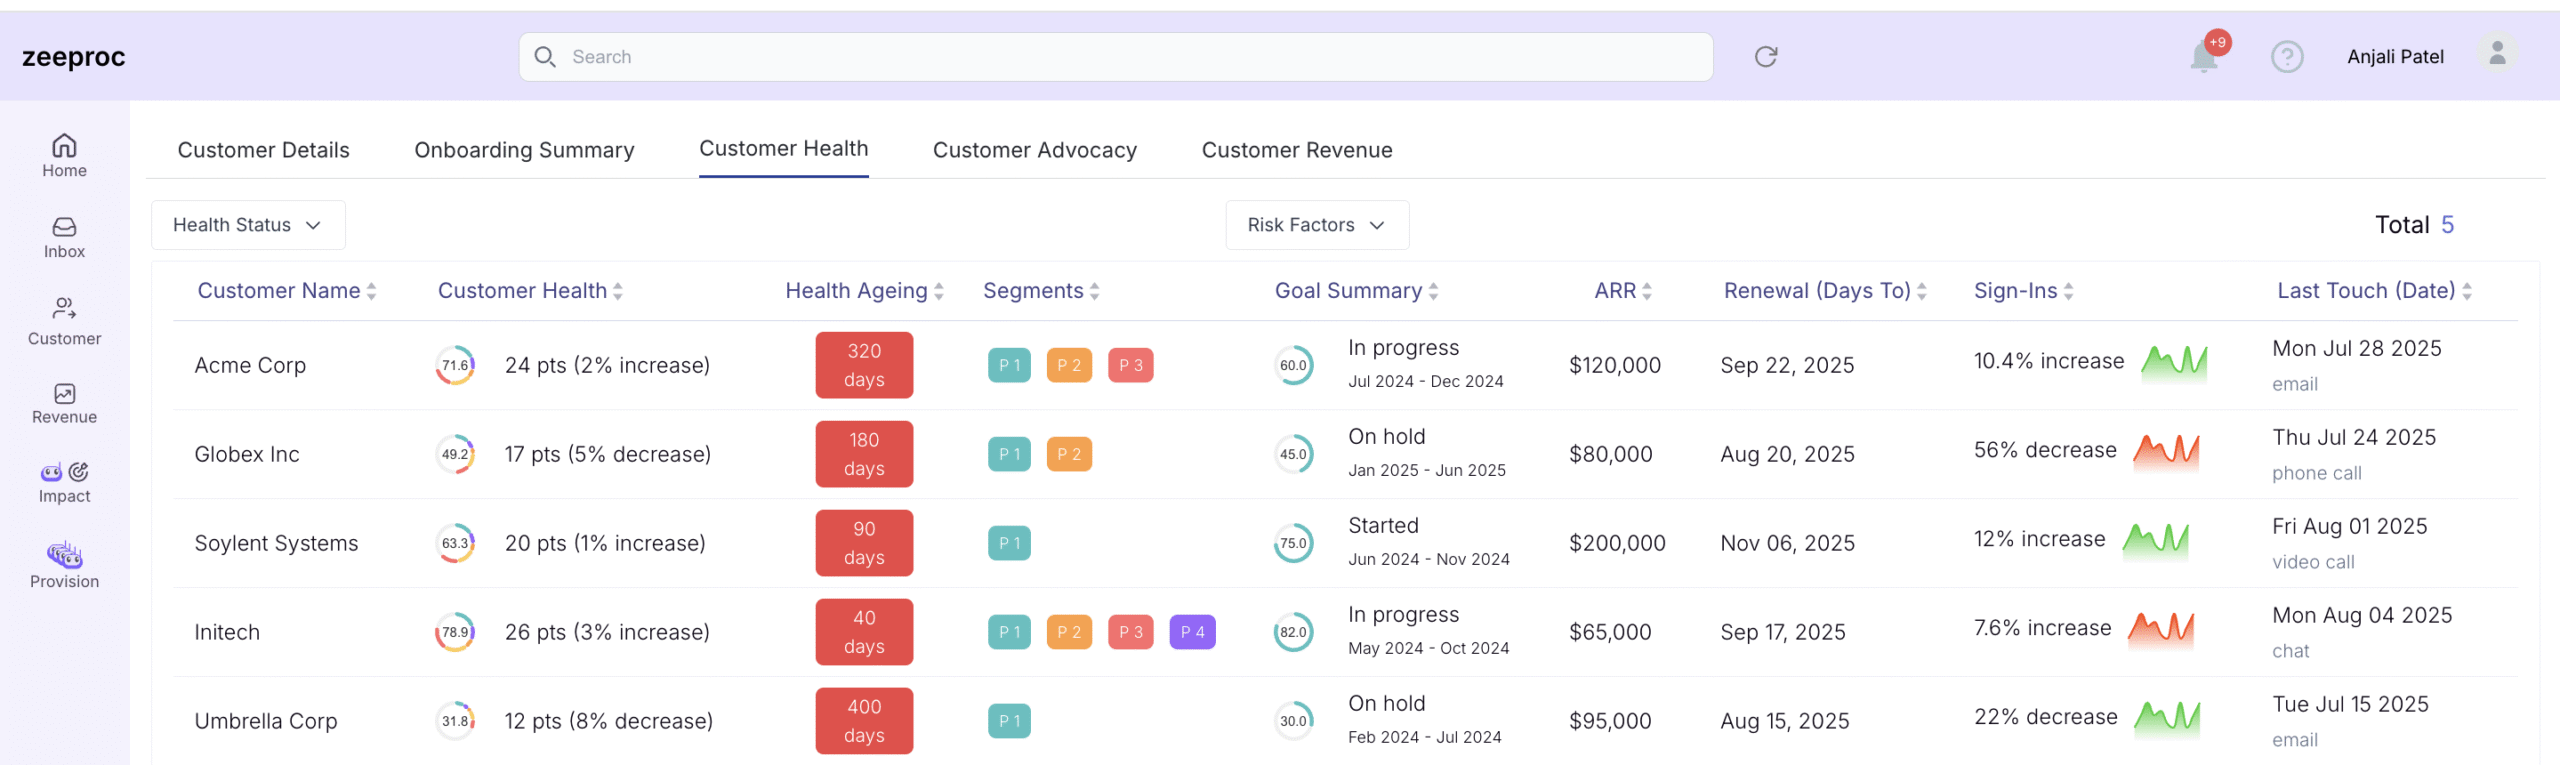Open notifications bell with +9 badge
2560x765 pixels.
(x=2203, y=57)
